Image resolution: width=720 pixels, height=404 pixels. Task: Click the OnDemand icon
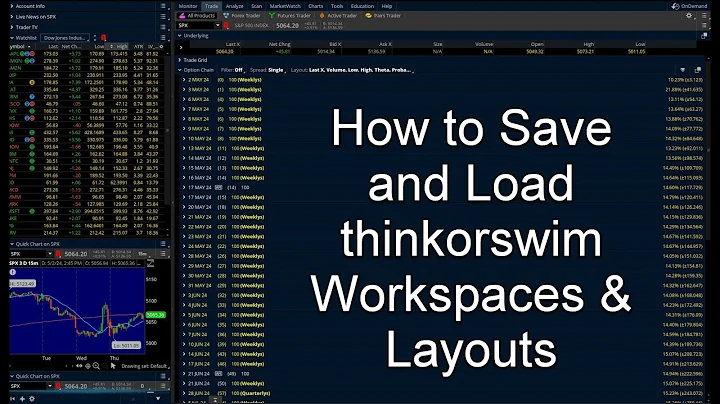pyautogui.click(x=675, y=6)
